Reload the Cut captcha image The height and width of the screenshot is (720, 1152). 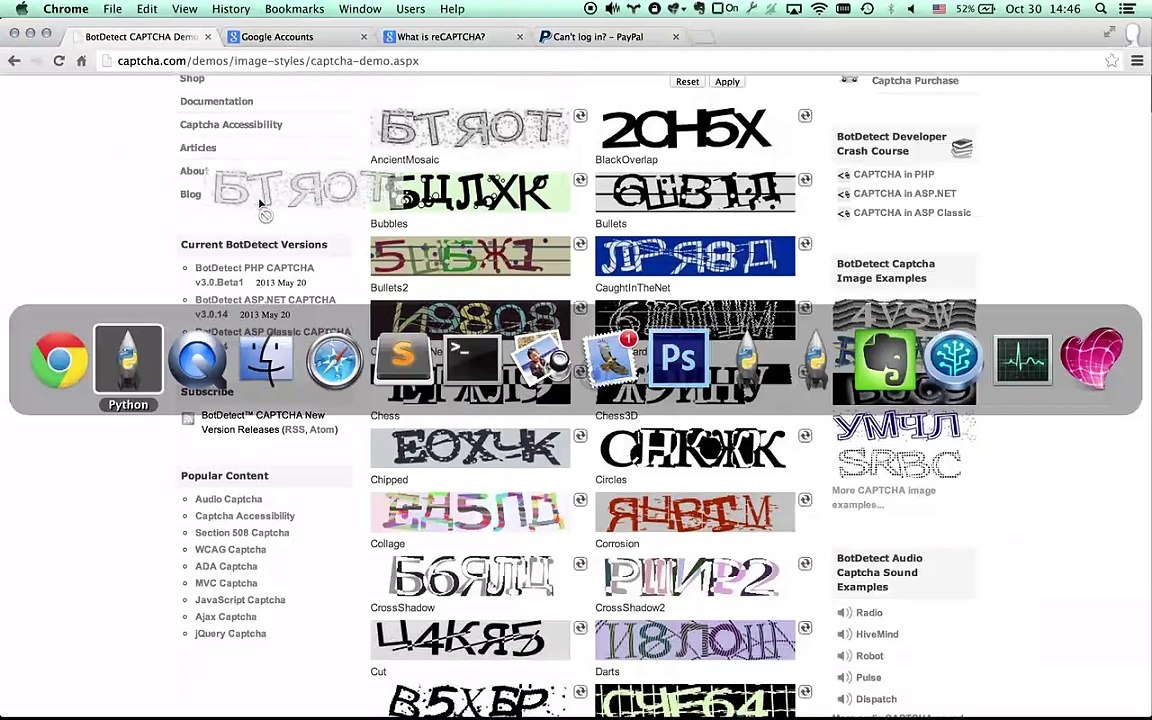[580, 627]
